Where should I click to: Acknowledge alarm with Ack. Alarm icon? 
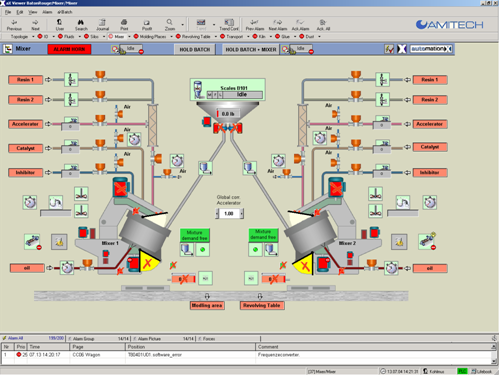[x=300, y=25]
